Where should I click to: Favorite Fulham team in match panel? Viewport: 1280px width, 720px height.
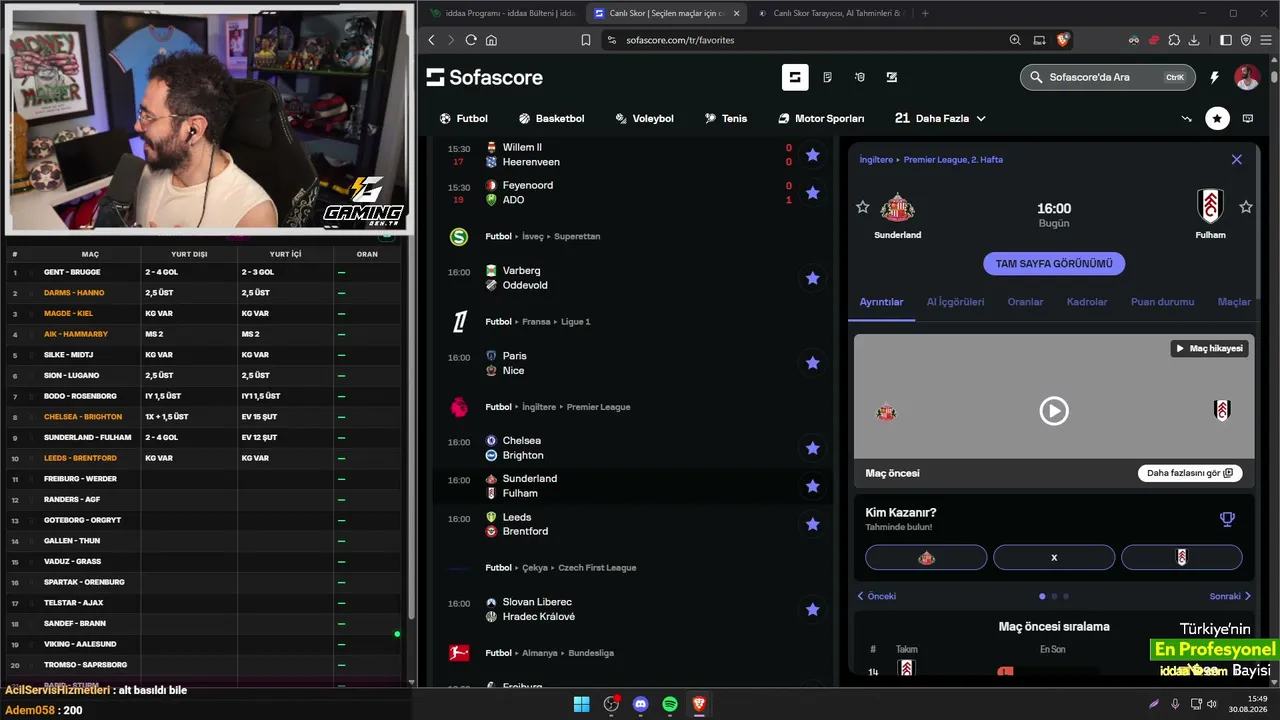(1246, 207)
